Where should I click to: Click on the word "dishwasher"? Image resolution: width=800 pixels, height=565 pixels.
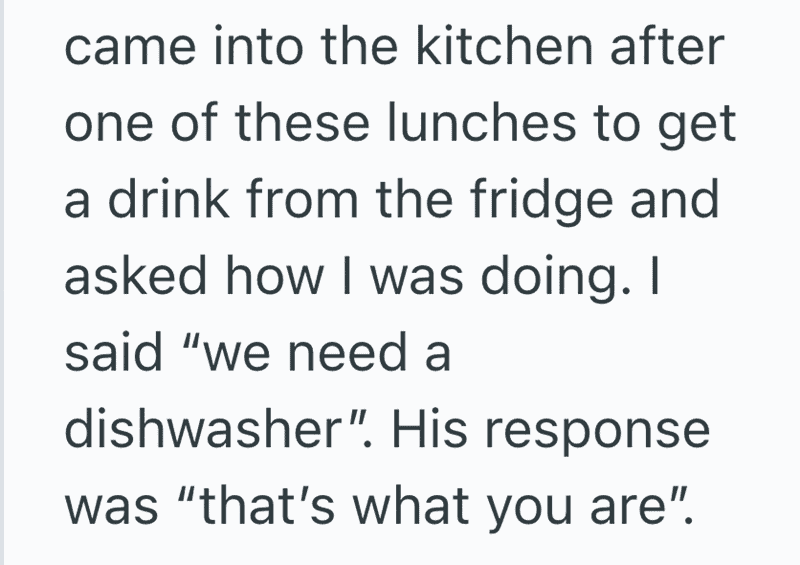pos(204,428)
